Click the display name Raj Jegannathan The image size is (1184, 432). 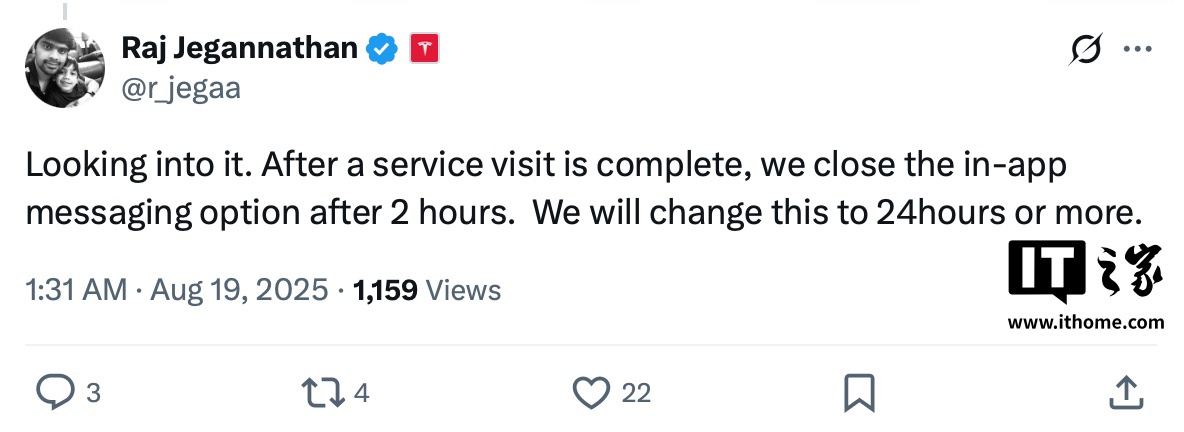239,47
